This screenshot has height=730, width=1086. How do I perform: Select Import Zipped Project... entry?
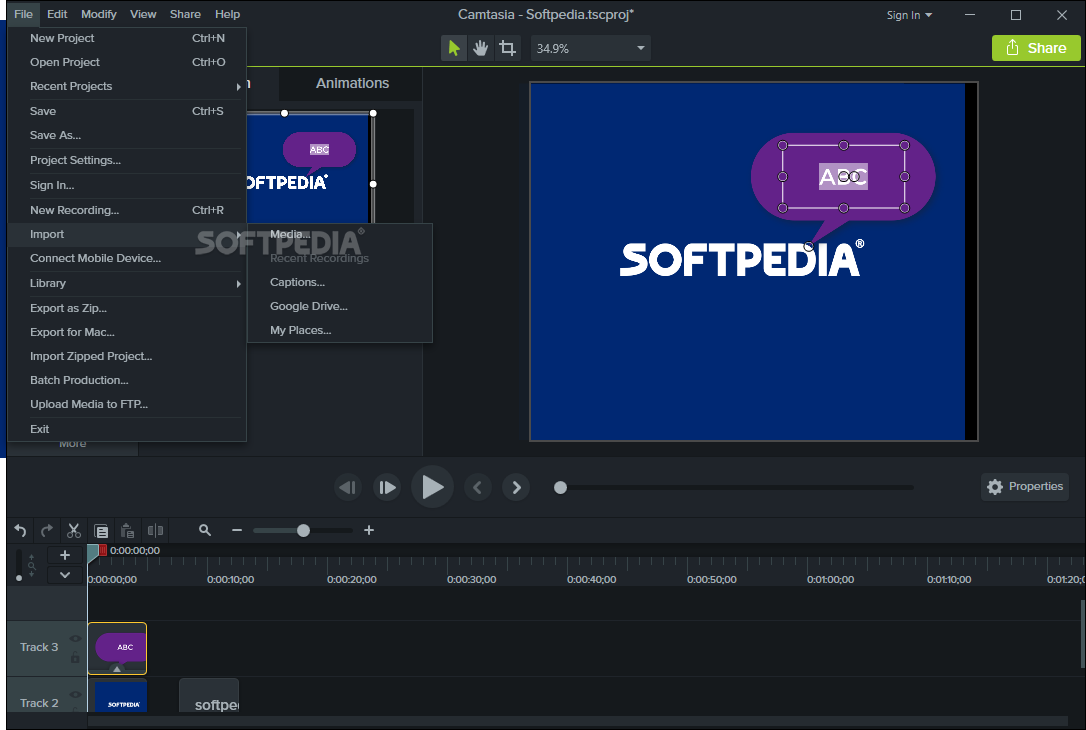[x=127, y=356]
